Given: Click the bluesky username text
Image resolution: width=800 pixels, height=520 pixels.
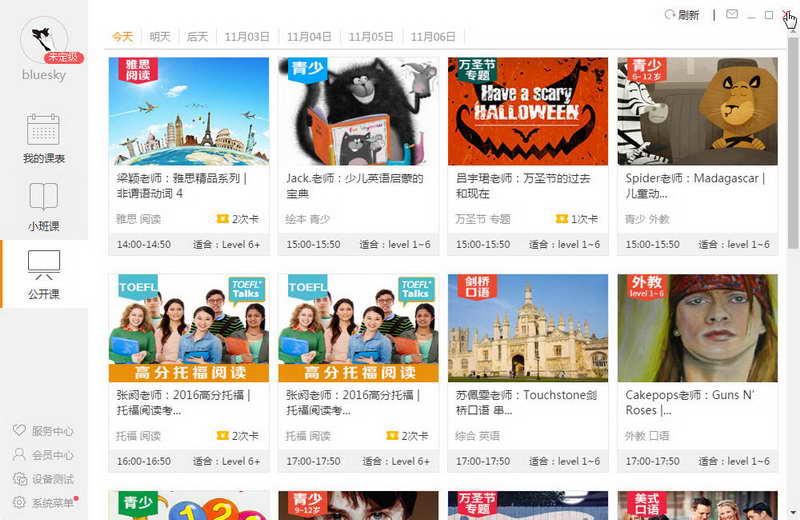Looking at the screenshot, I should pyautogui.click(x=44, y=75).
